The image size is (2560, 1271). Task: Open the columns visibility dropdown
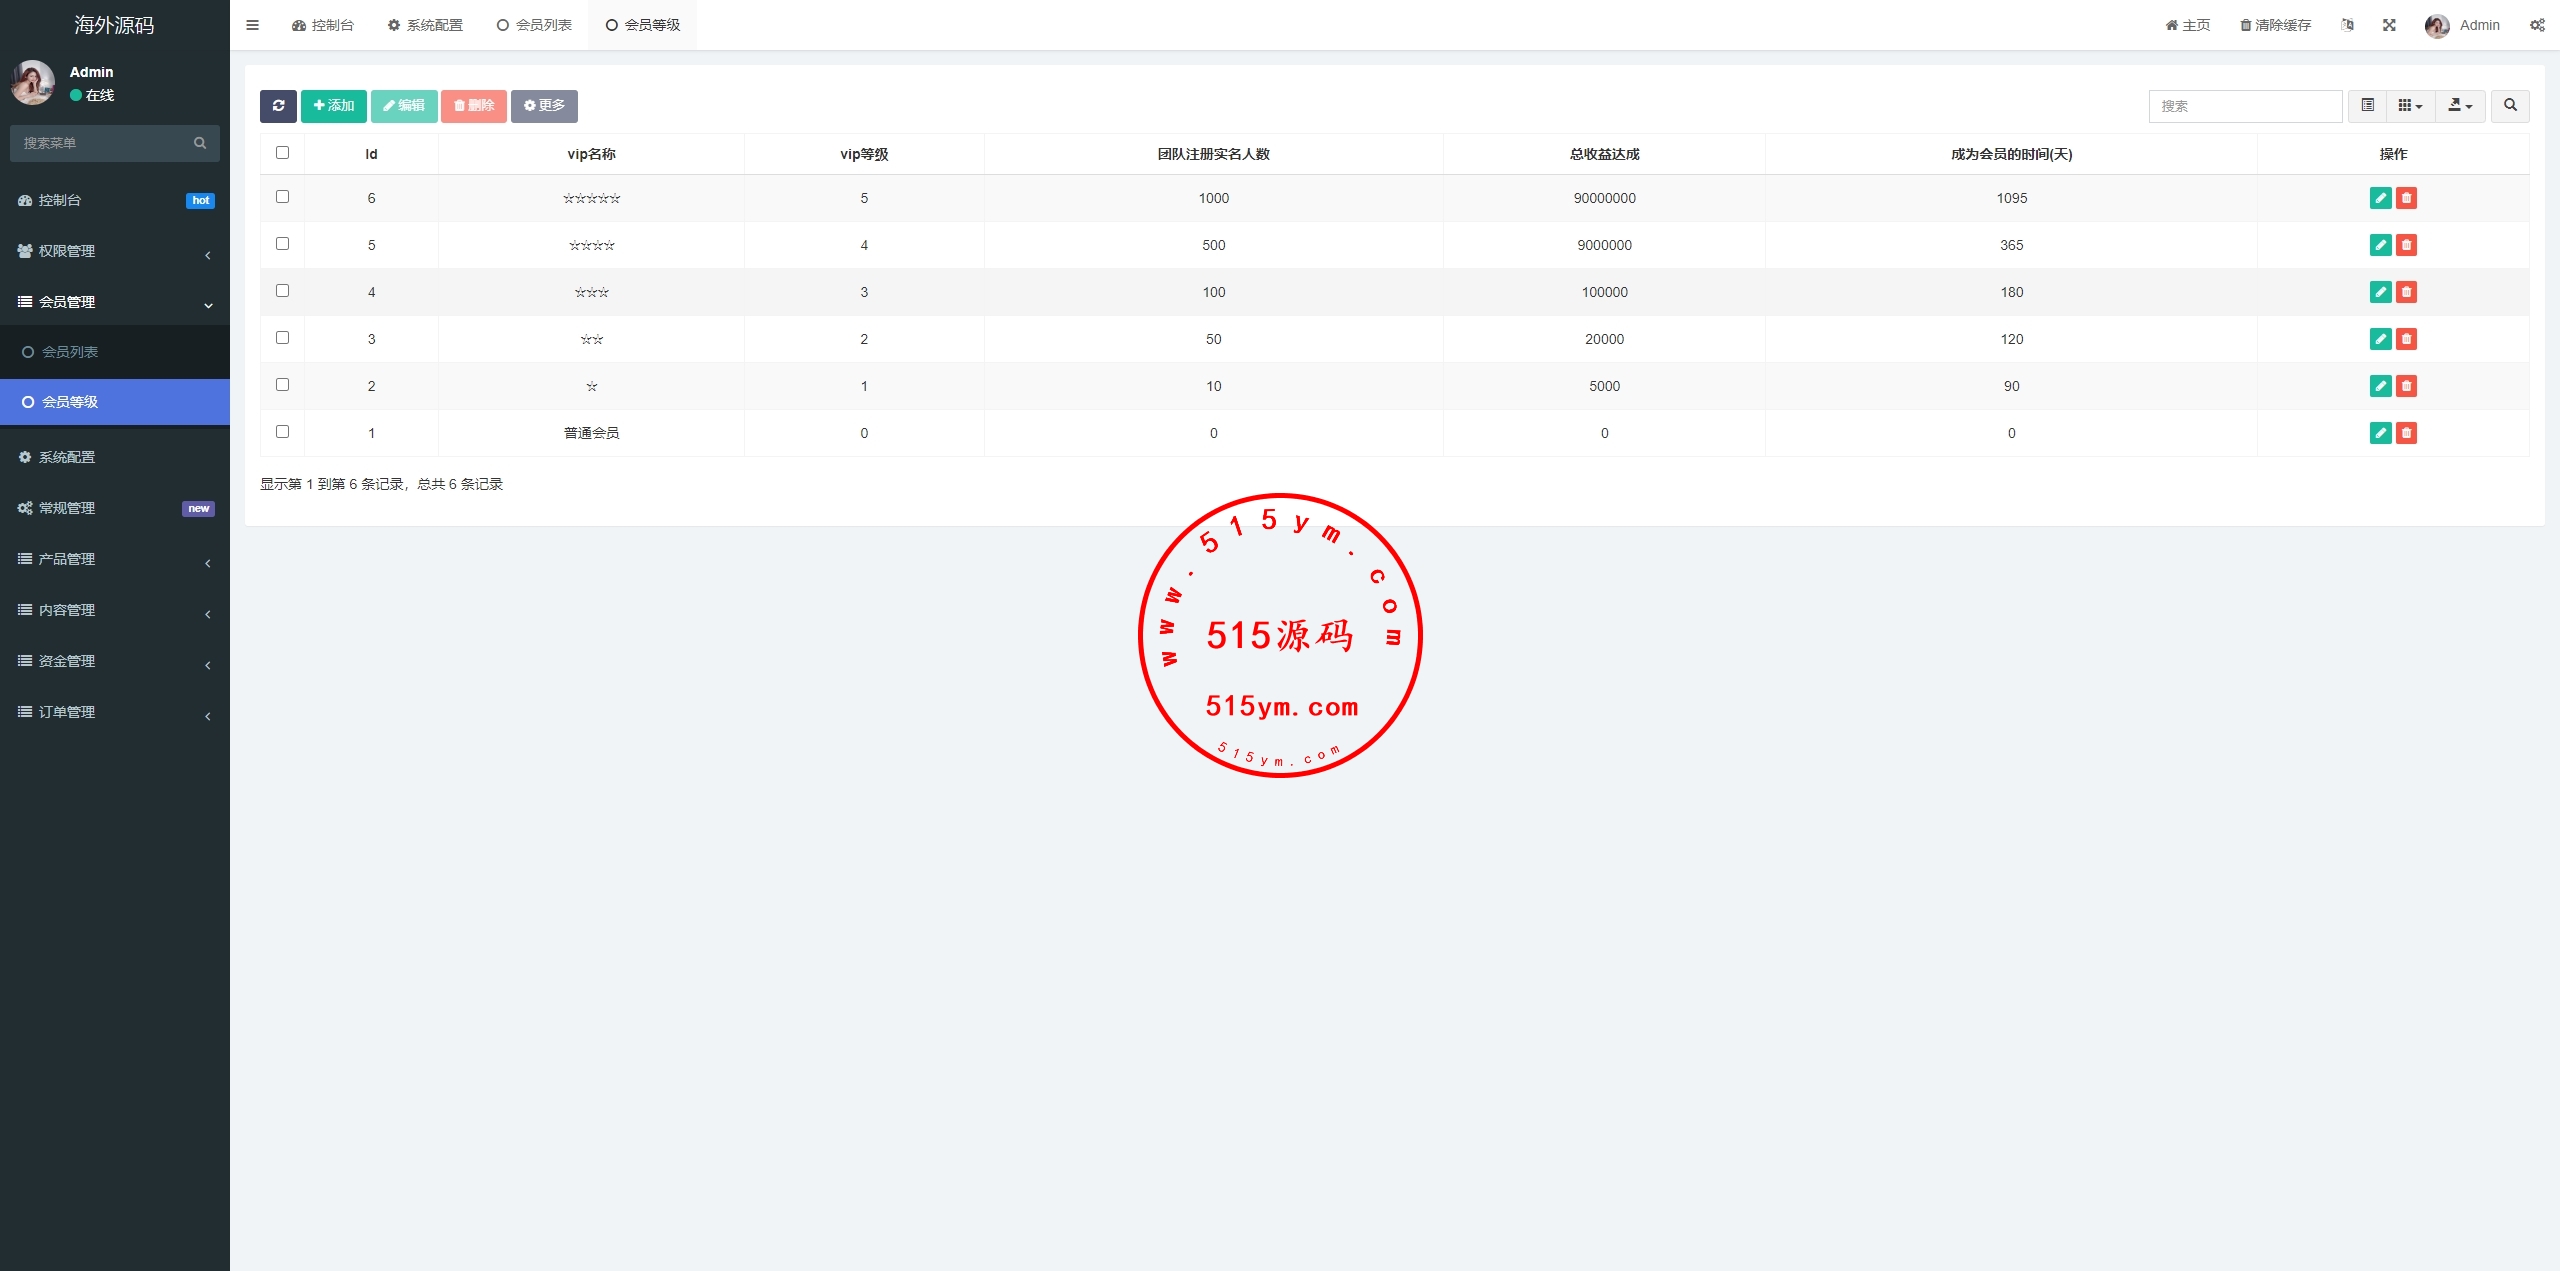pyautogui.click(x=2410, y=106)
